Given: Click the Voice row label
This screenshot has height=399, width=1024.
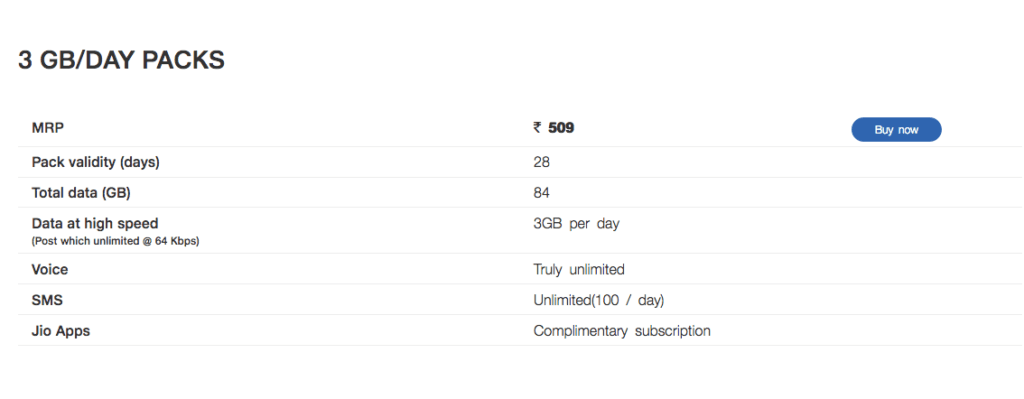Looking at the screenshot, I should (x=50, y=269).
